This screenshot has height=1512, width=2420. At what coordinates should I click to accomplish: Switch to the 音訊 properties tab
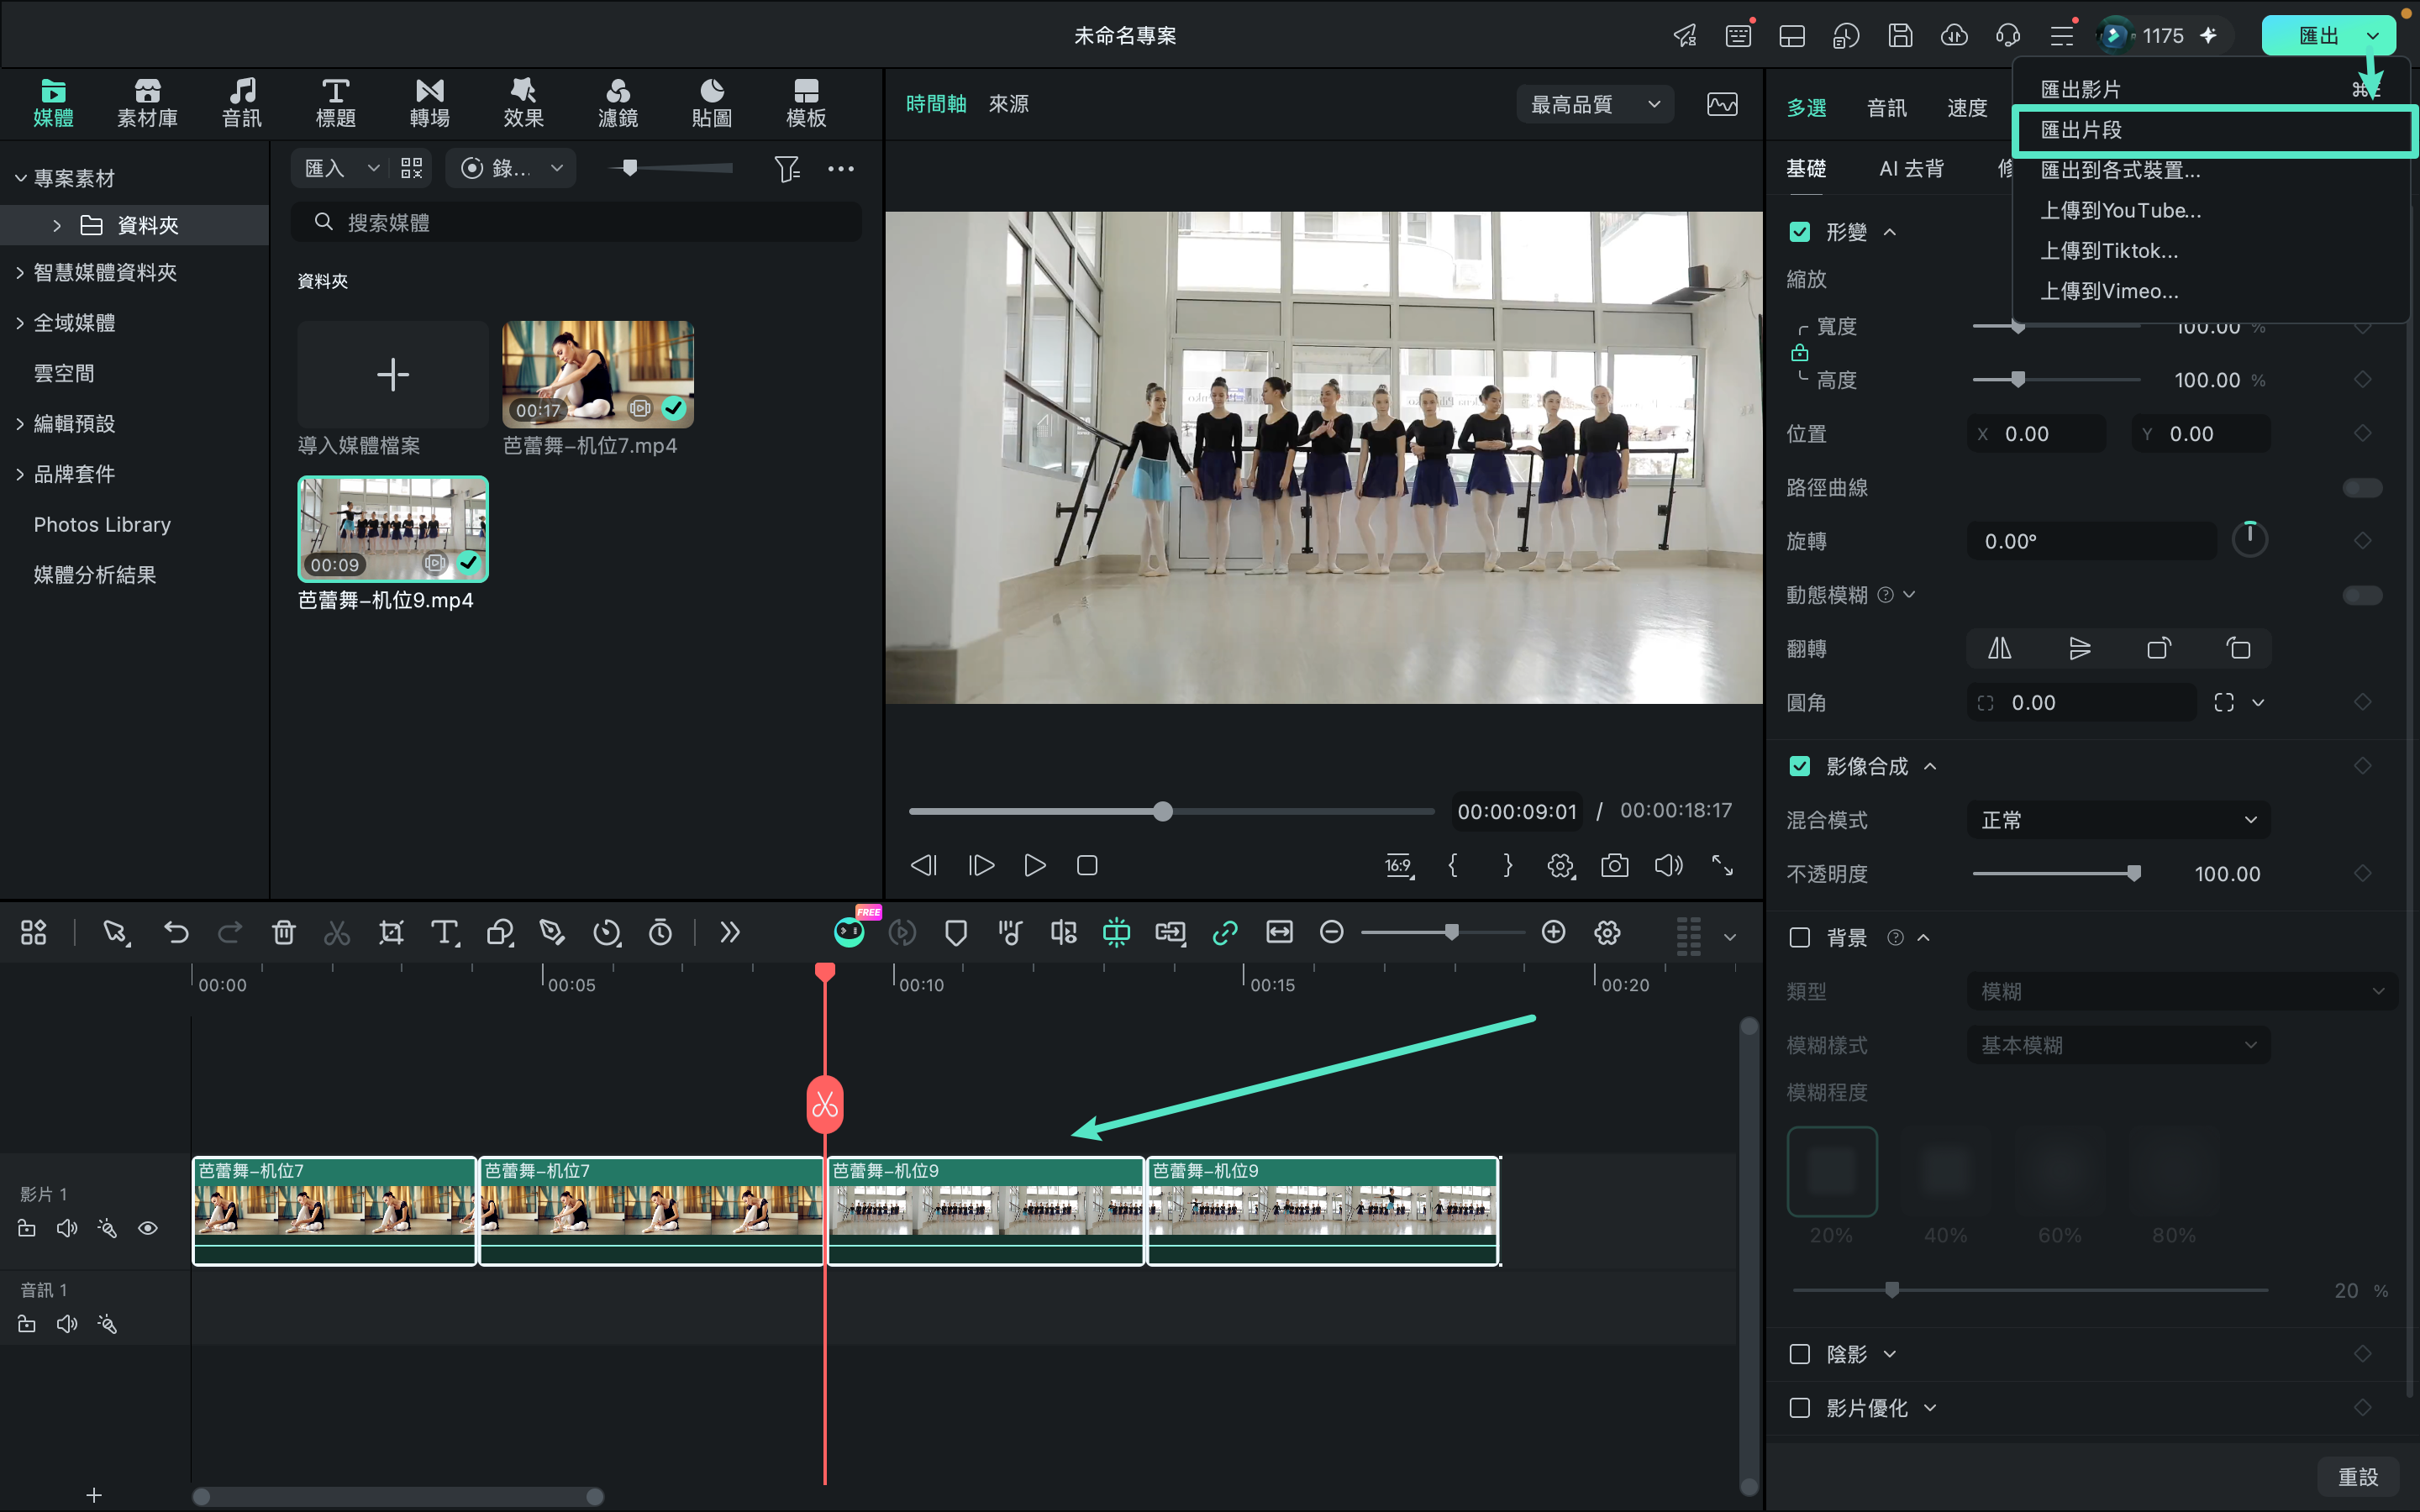[x=1886, y=108]
